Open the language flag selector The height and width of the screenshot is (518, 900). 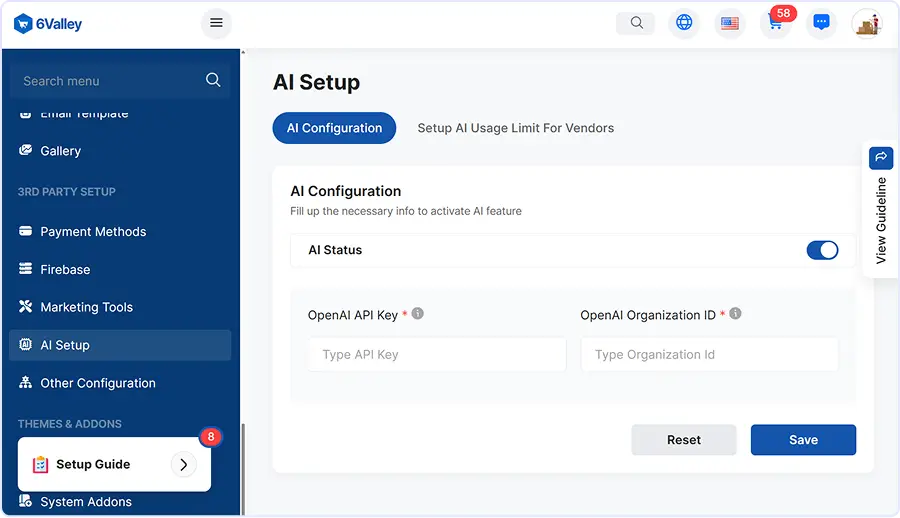(730, 24)
